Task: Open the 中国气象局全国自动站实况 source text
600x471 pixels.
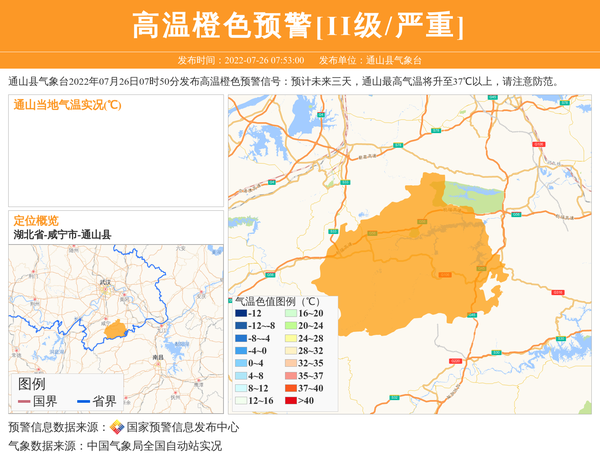Action: coord(154,446)
